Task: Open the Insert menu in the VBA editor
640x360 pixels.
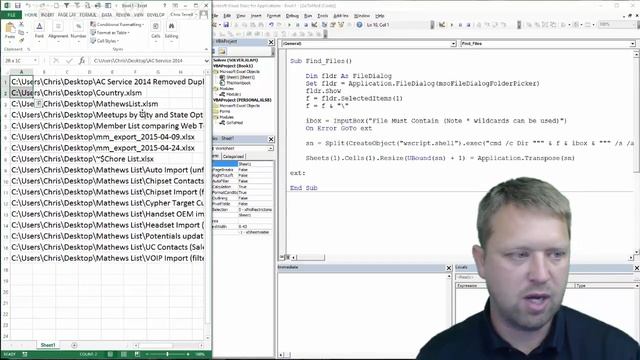Action: [x=256, y=16]
